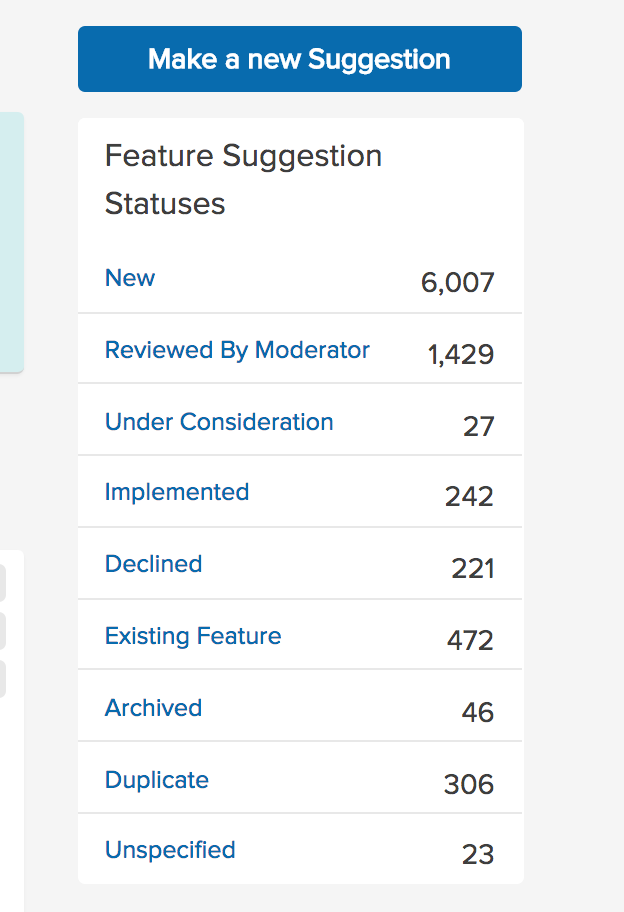View Archived suggestions
The height and width of the screenshot is (912, 624).
pos(153,708)
